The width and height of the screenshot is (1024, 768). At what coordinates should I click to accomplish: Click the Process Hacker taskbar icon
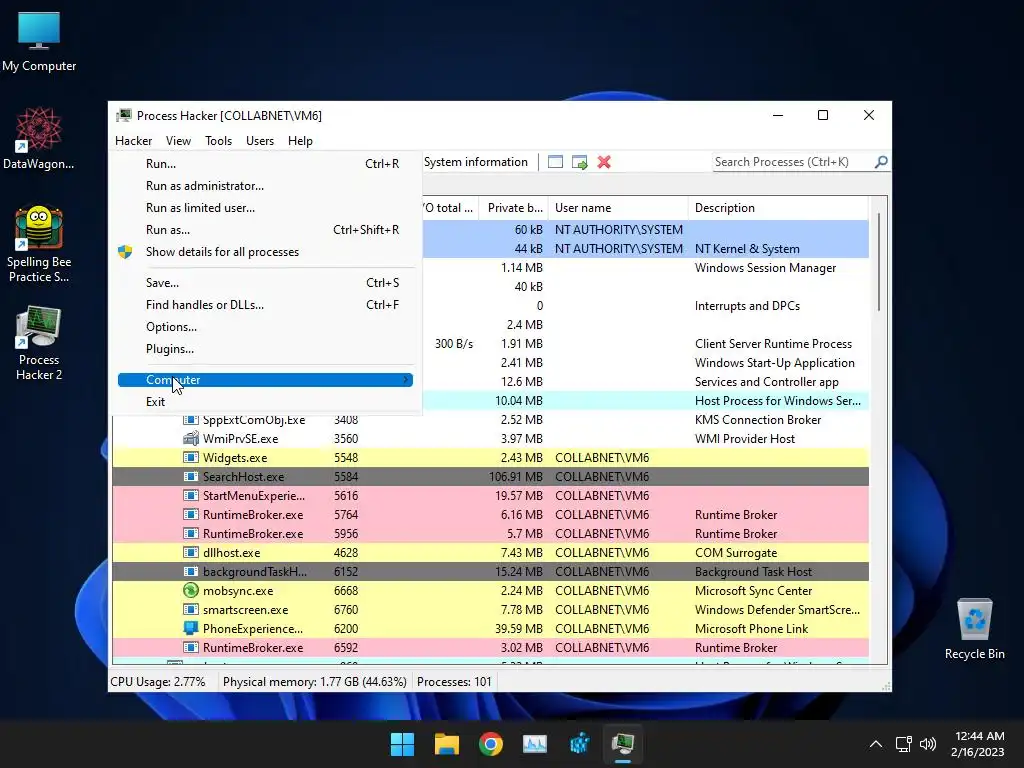click(x=623, y=744)
